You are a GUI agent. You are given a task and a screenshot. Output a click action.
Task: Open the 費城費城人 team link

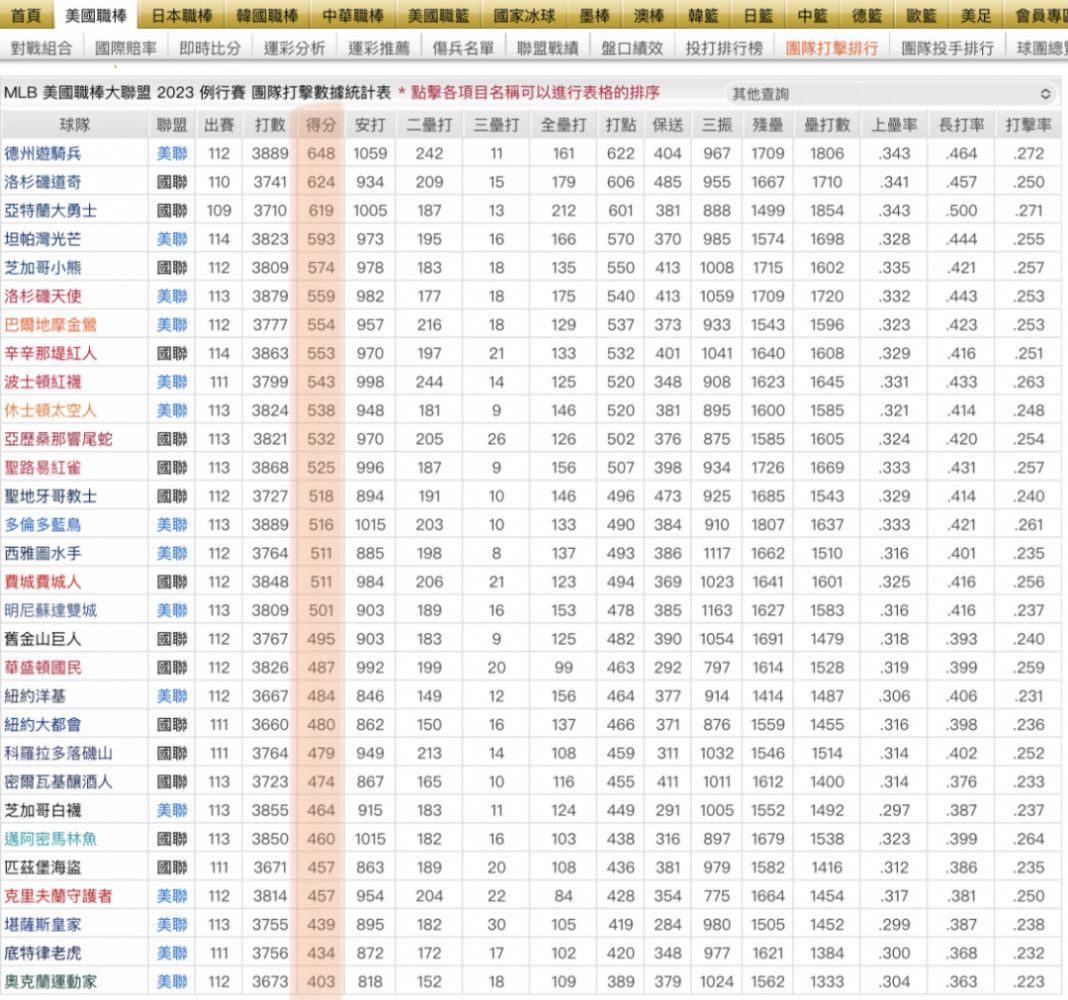tap(43, 582)
